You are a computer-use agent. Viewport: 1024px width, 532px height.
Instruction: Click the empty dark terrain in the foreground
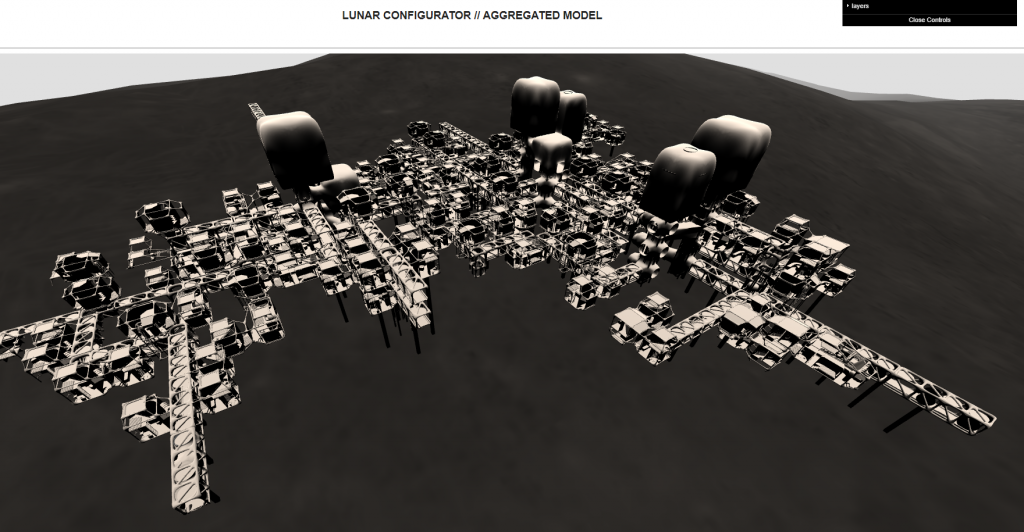500,450
